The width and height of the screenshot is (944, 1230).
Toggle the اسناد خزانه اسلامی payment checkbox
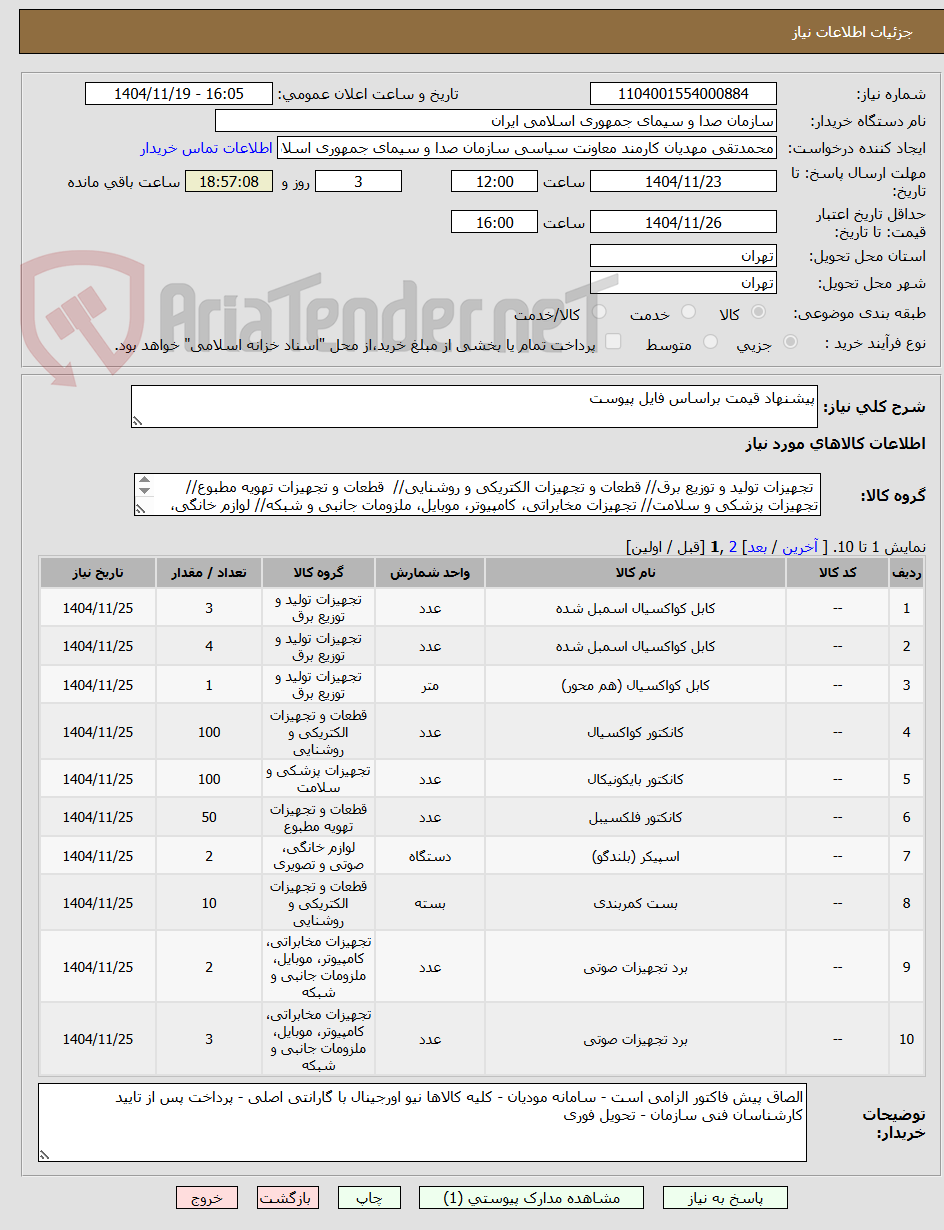click(613, 342)
